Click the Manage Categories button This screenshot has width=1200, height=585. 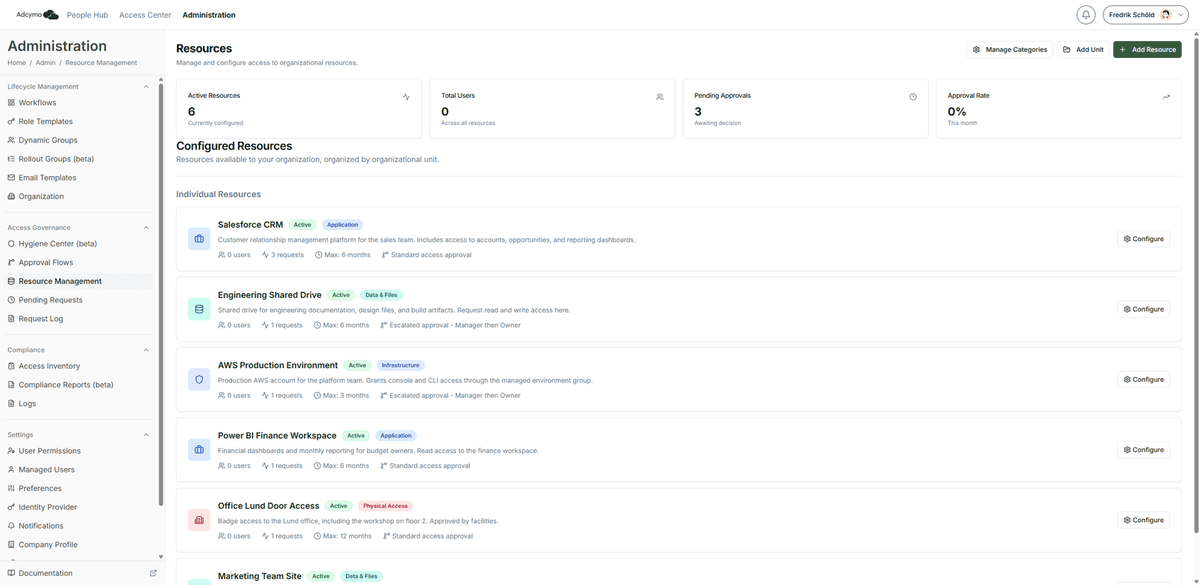[x=1010, y=49]
